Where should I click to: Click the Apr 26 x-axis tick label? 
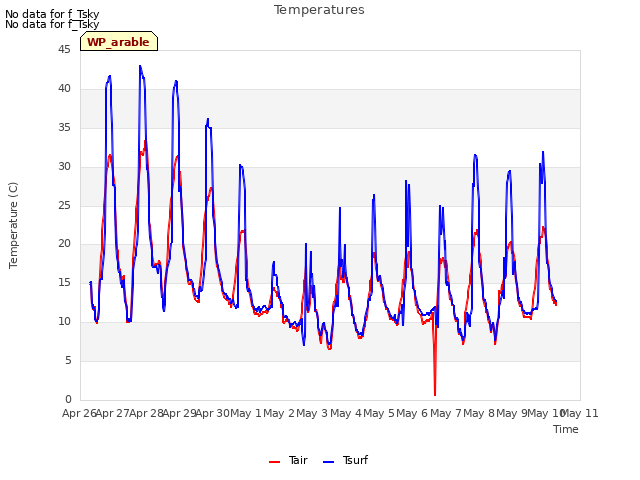point(79,413)
